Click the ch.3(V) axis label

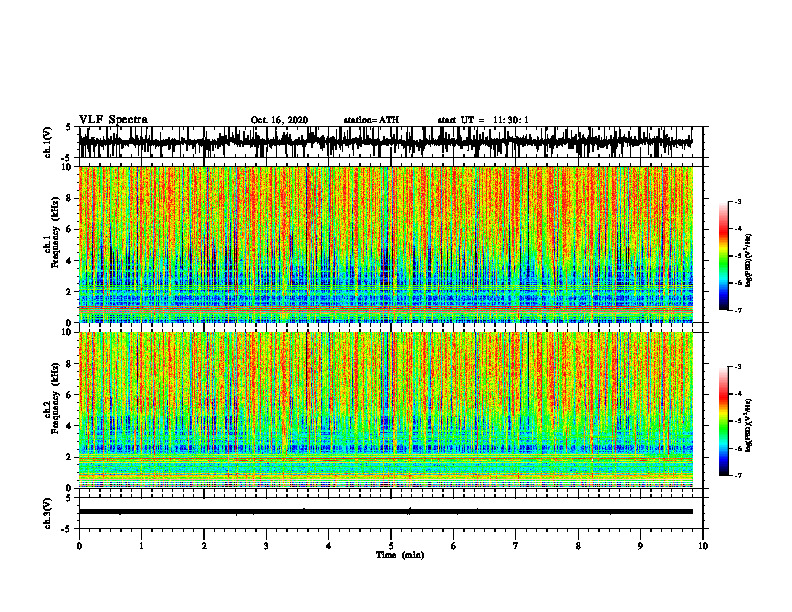tap(48, 513)
